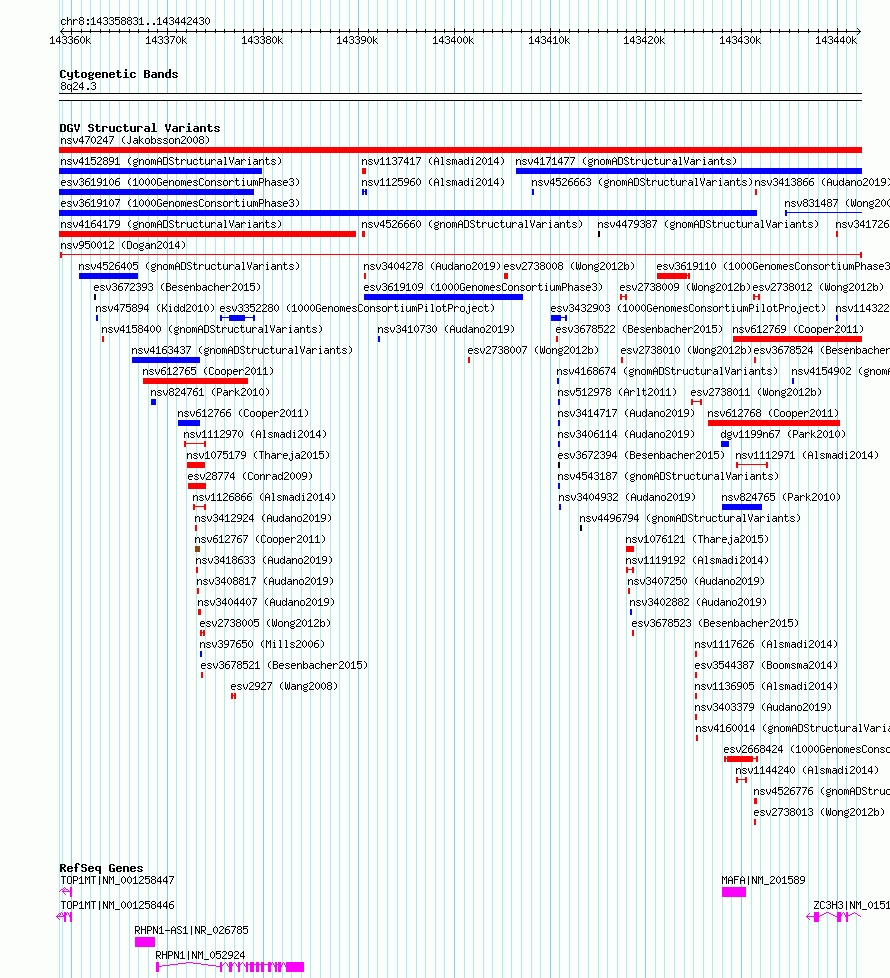Screen dimensions: 890x978
Task: Select nsv3408817 (Audano2019) variant
Action: click(265, 581)
